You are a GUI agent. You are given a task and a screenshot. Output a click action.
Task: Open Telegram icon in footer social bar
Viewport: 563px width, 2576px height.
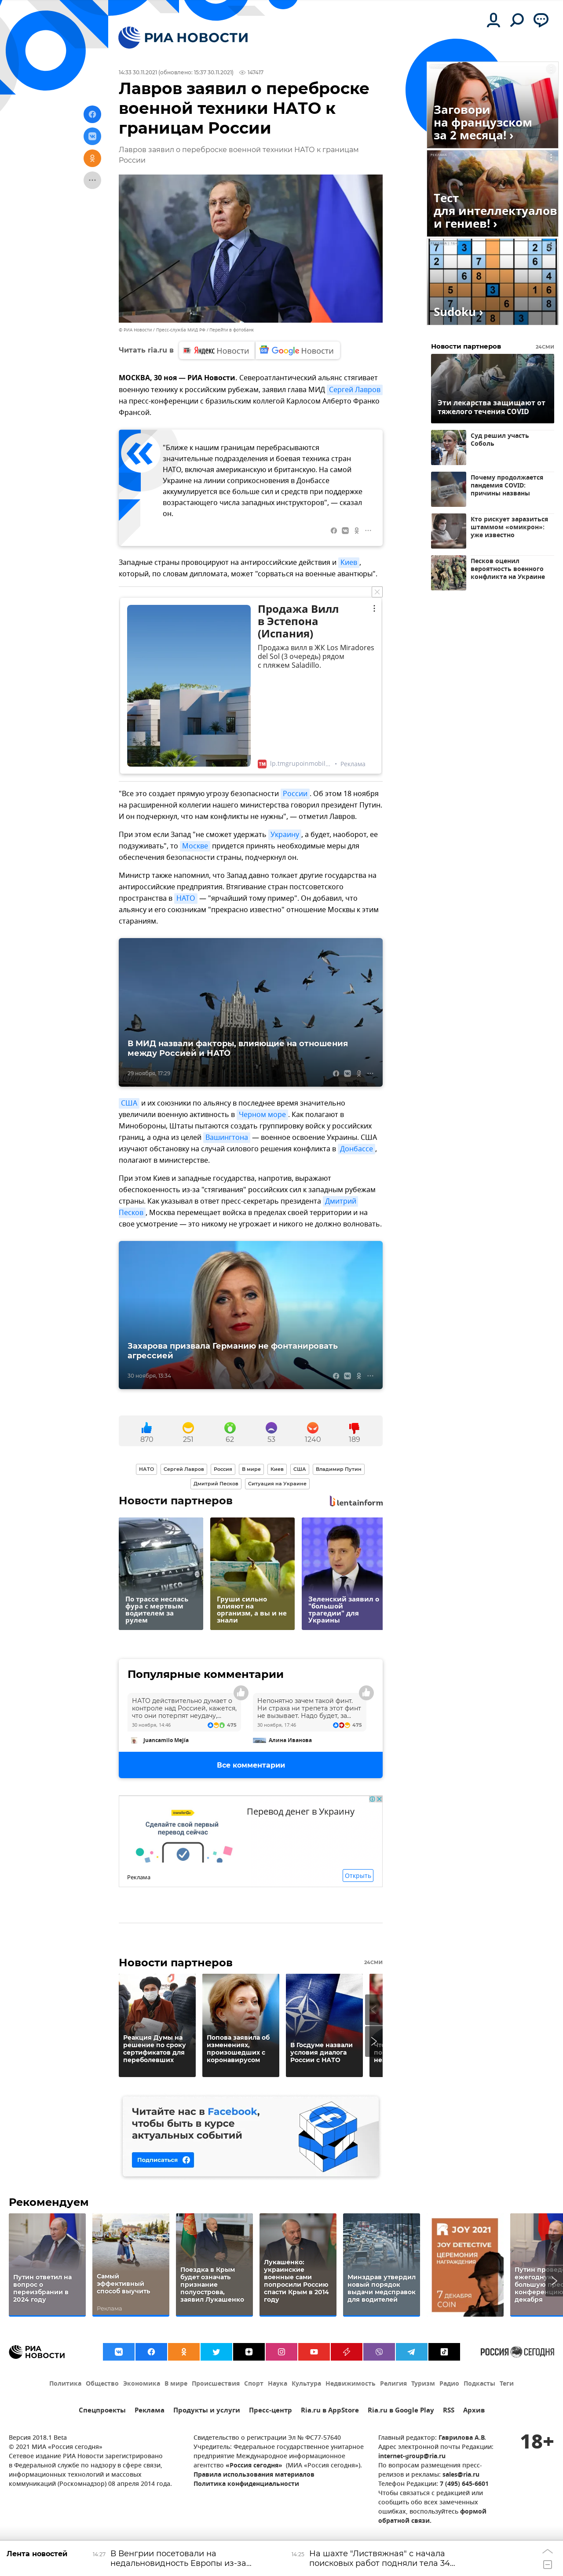(x=411, y=2351)
